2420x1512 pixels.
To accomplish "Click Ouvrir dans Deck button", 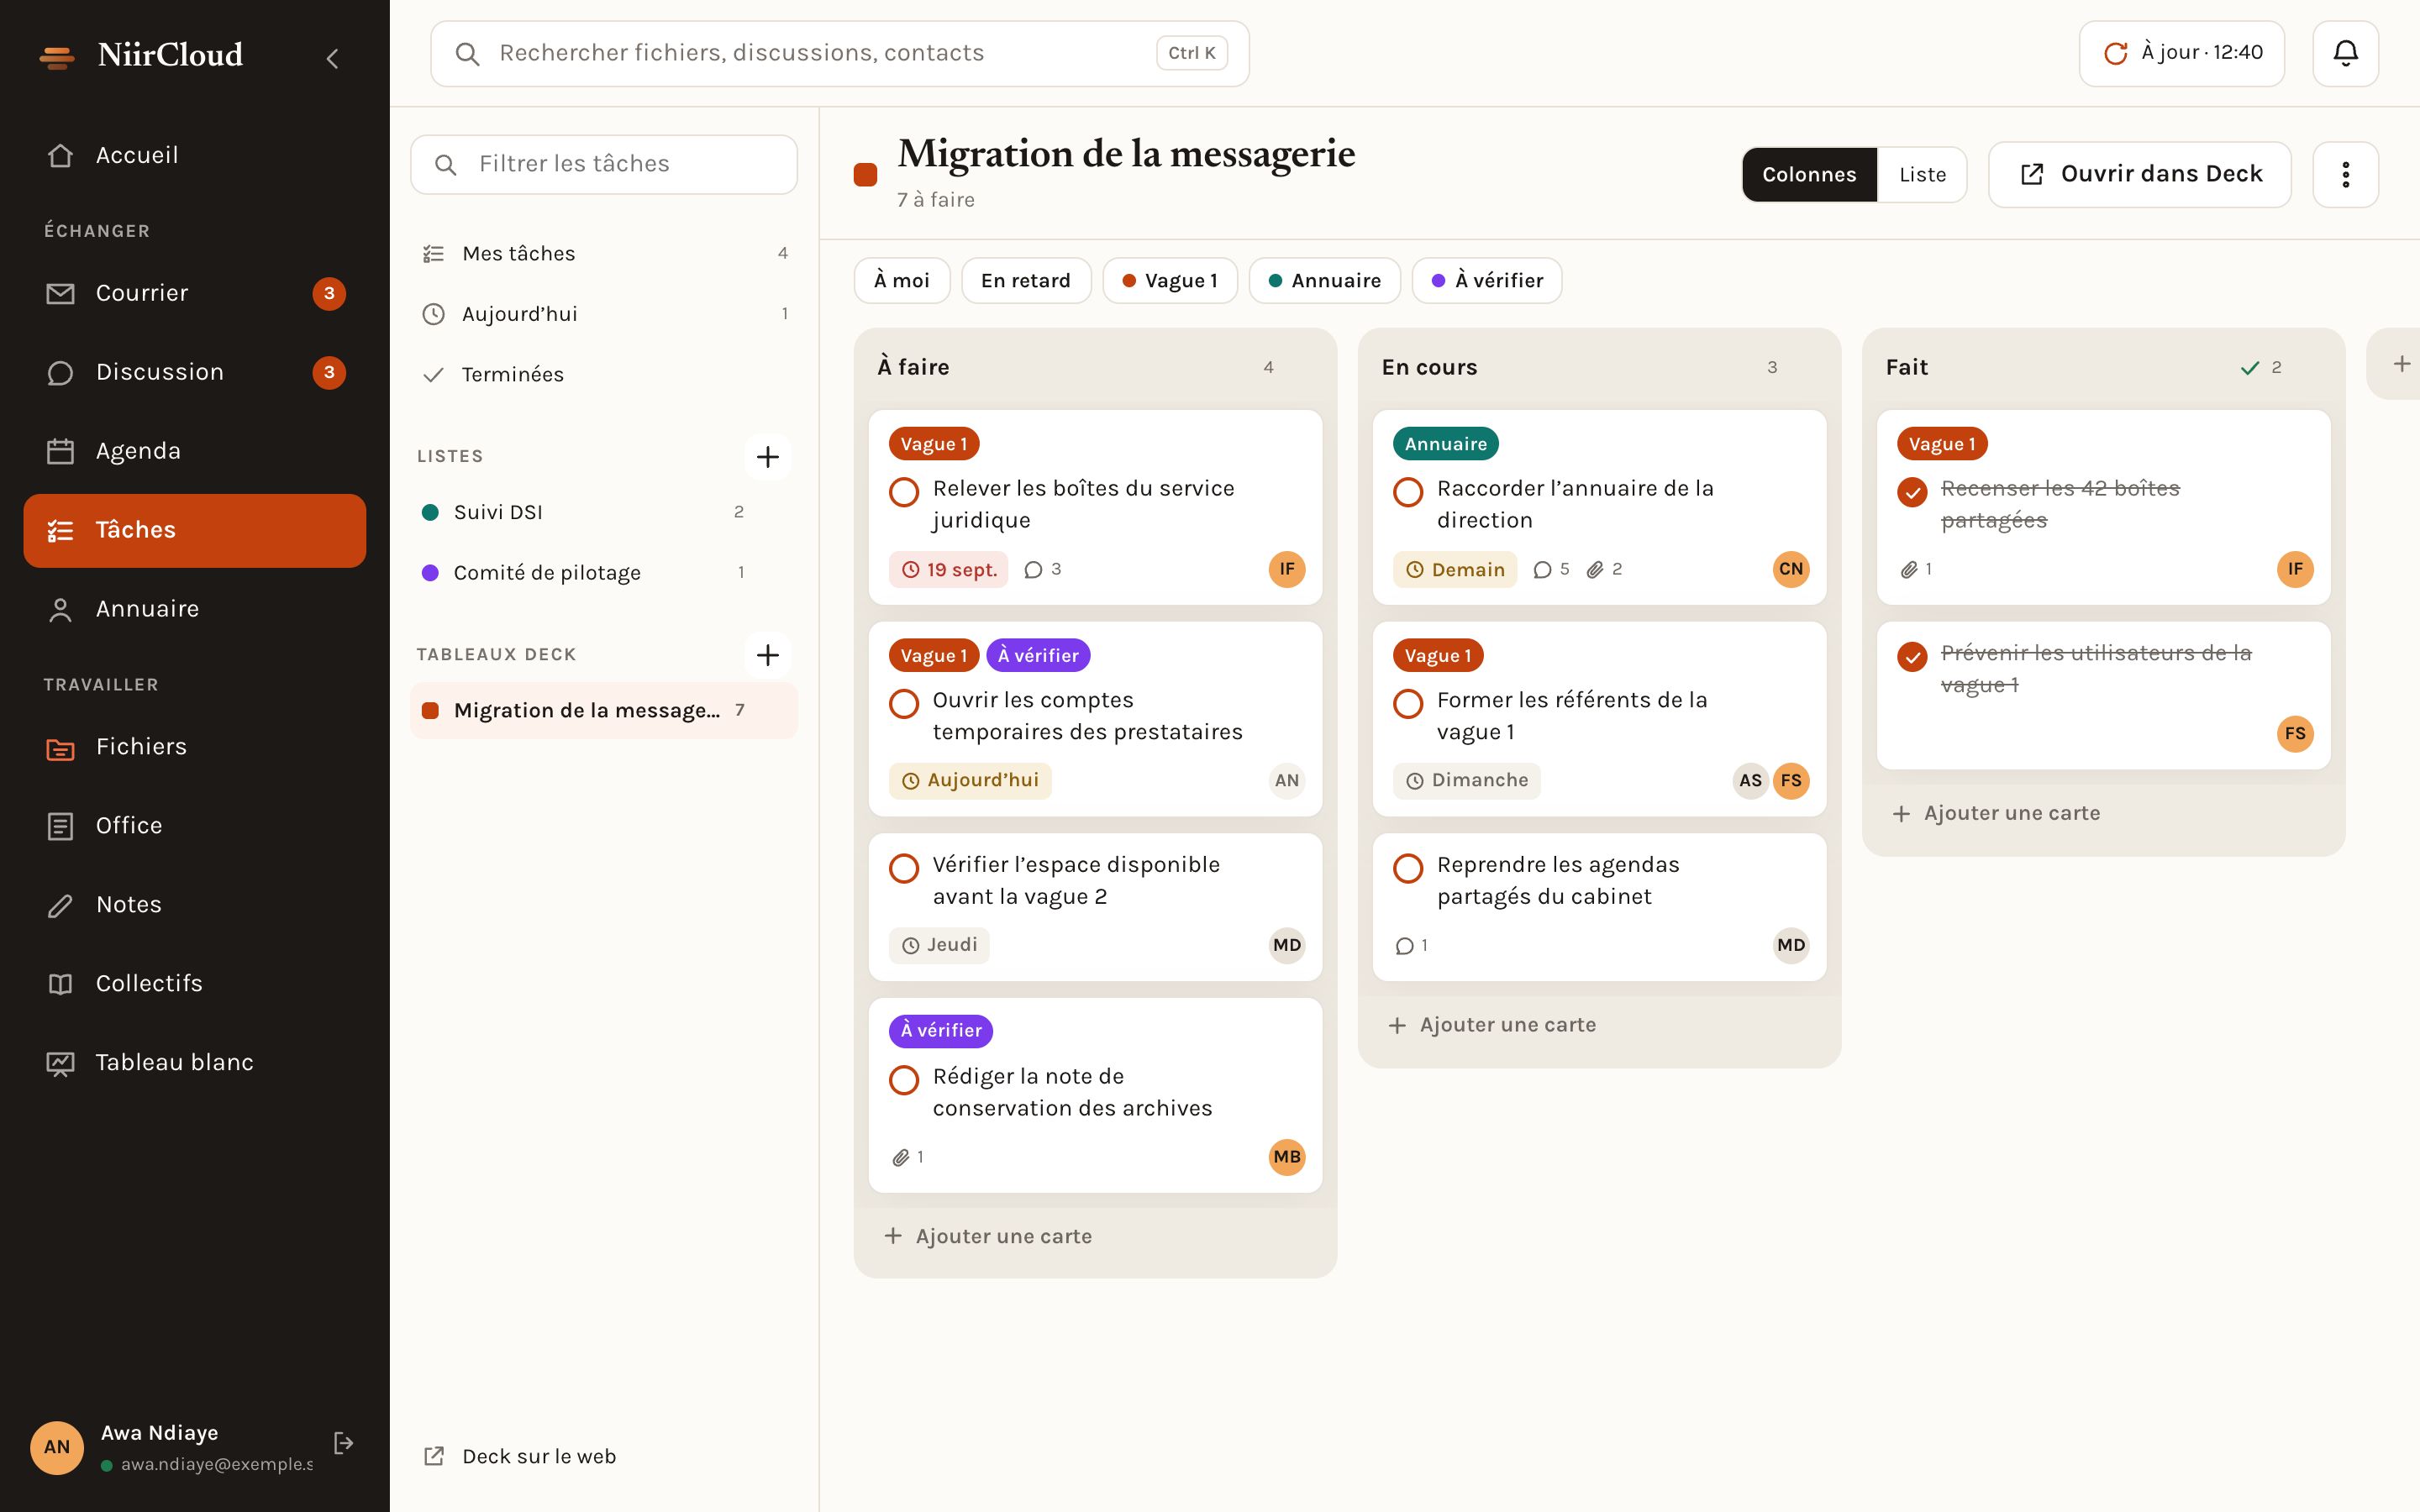I will tap(2139, 174).
